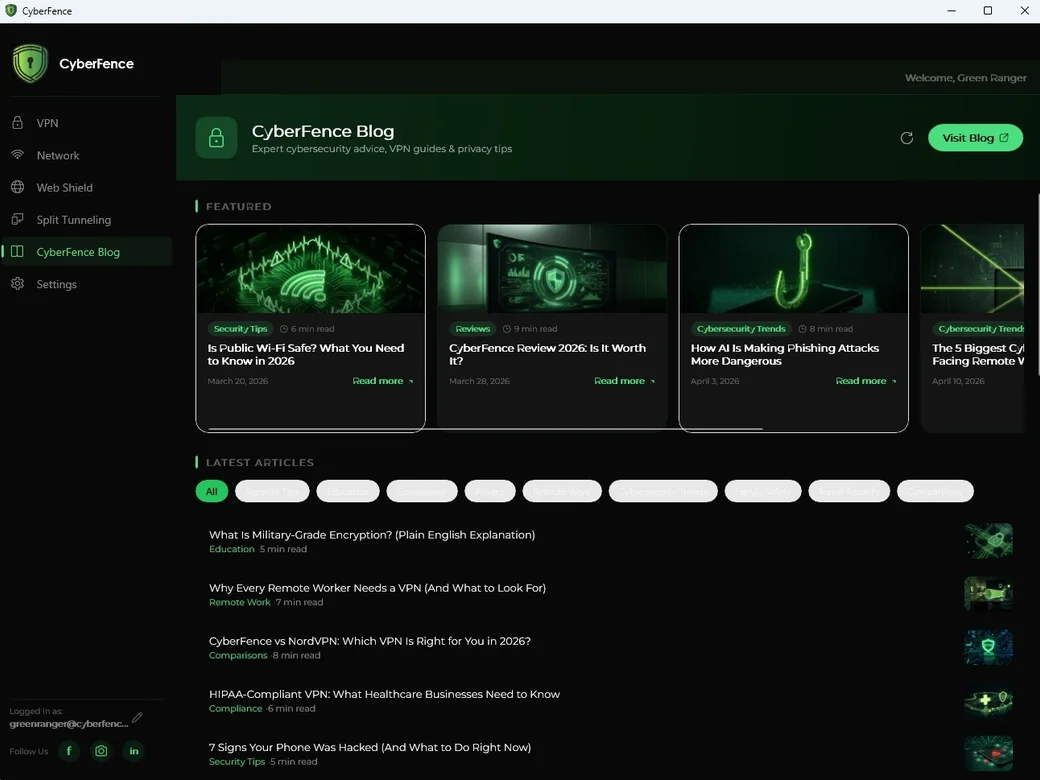Screen dimensions: 1040x780
Task: Click the green lock icon beside blog title
Action: [x=216, y=138]
